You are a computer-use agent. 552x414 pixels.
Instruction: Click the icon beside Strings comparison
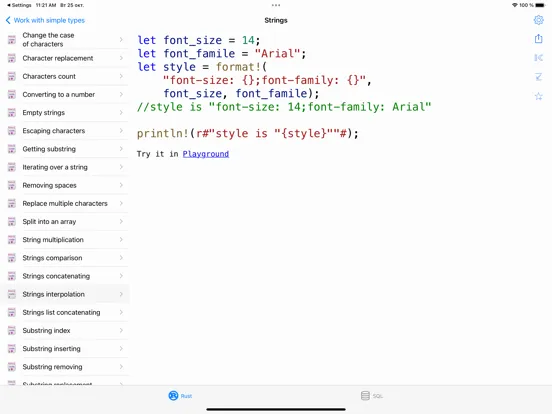click(12, 258)
